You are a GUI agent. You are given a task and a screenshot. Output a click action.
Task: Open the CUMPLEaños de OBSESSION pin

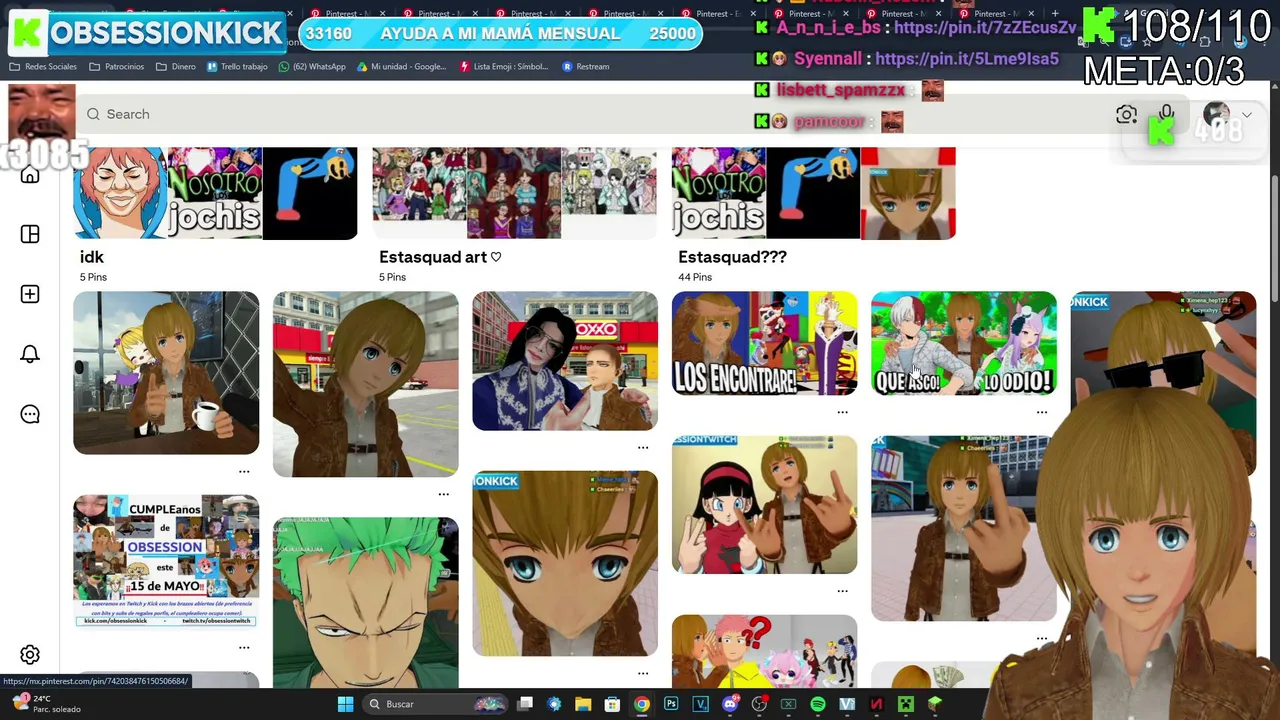coord(166,562)
